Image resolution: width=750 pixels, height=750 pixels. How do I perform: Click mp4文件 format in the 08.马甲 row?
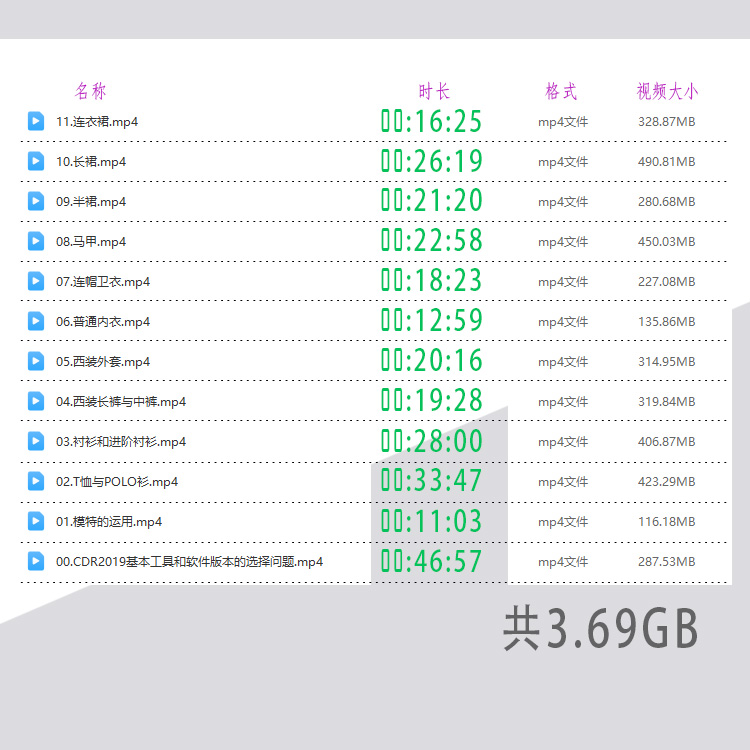pos(563,243)
